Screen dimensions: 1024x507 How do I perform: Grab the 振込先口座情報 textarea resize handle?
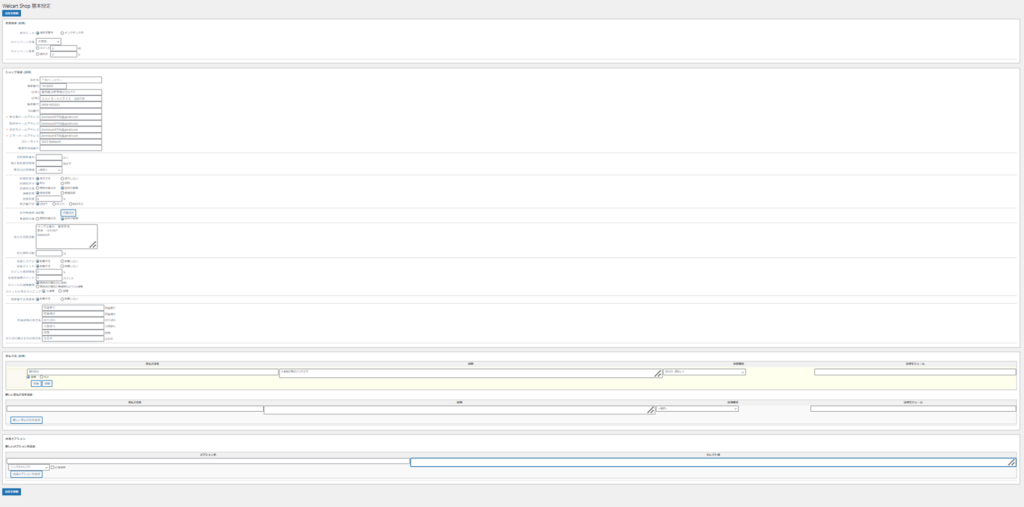click(94, 245)
